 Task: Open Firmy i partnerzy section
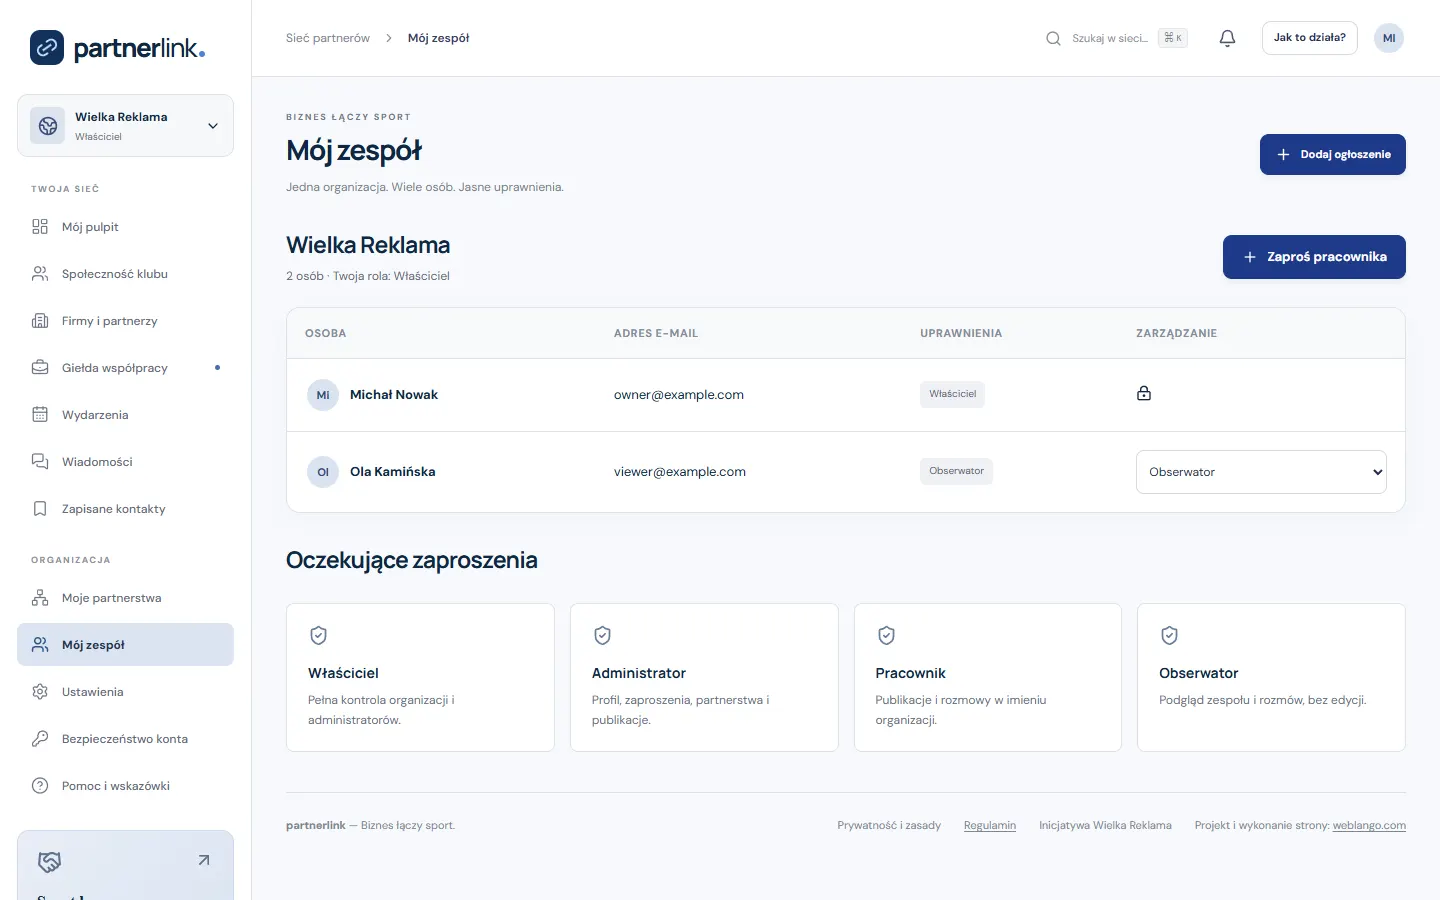click(125, 321)
